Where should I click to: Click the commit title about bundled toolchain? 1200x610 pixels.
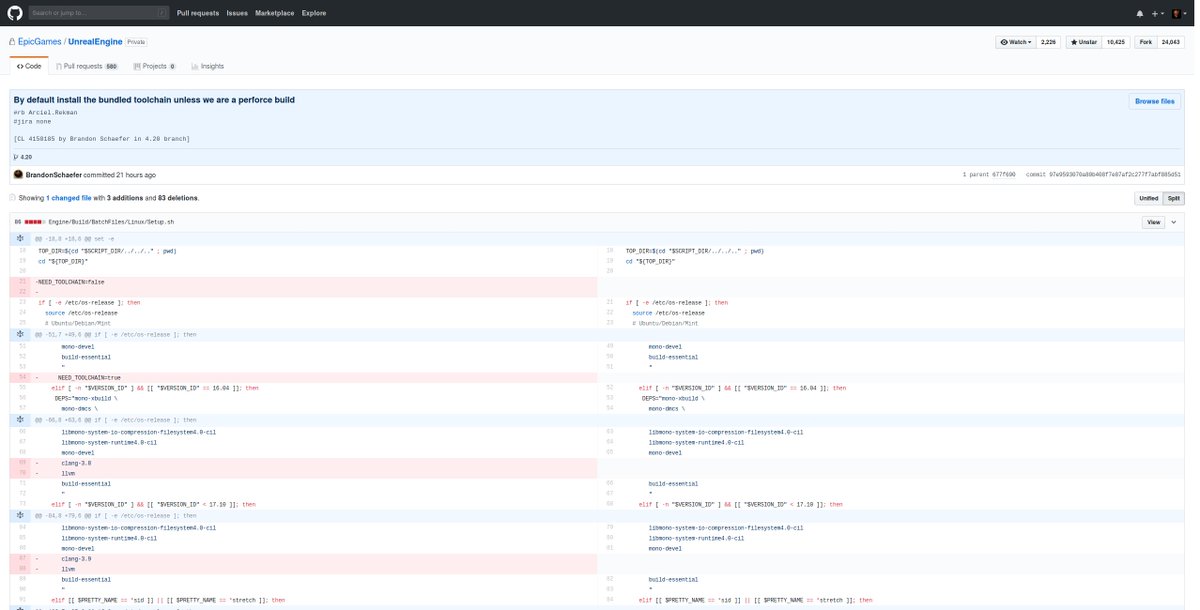point(154,100)
